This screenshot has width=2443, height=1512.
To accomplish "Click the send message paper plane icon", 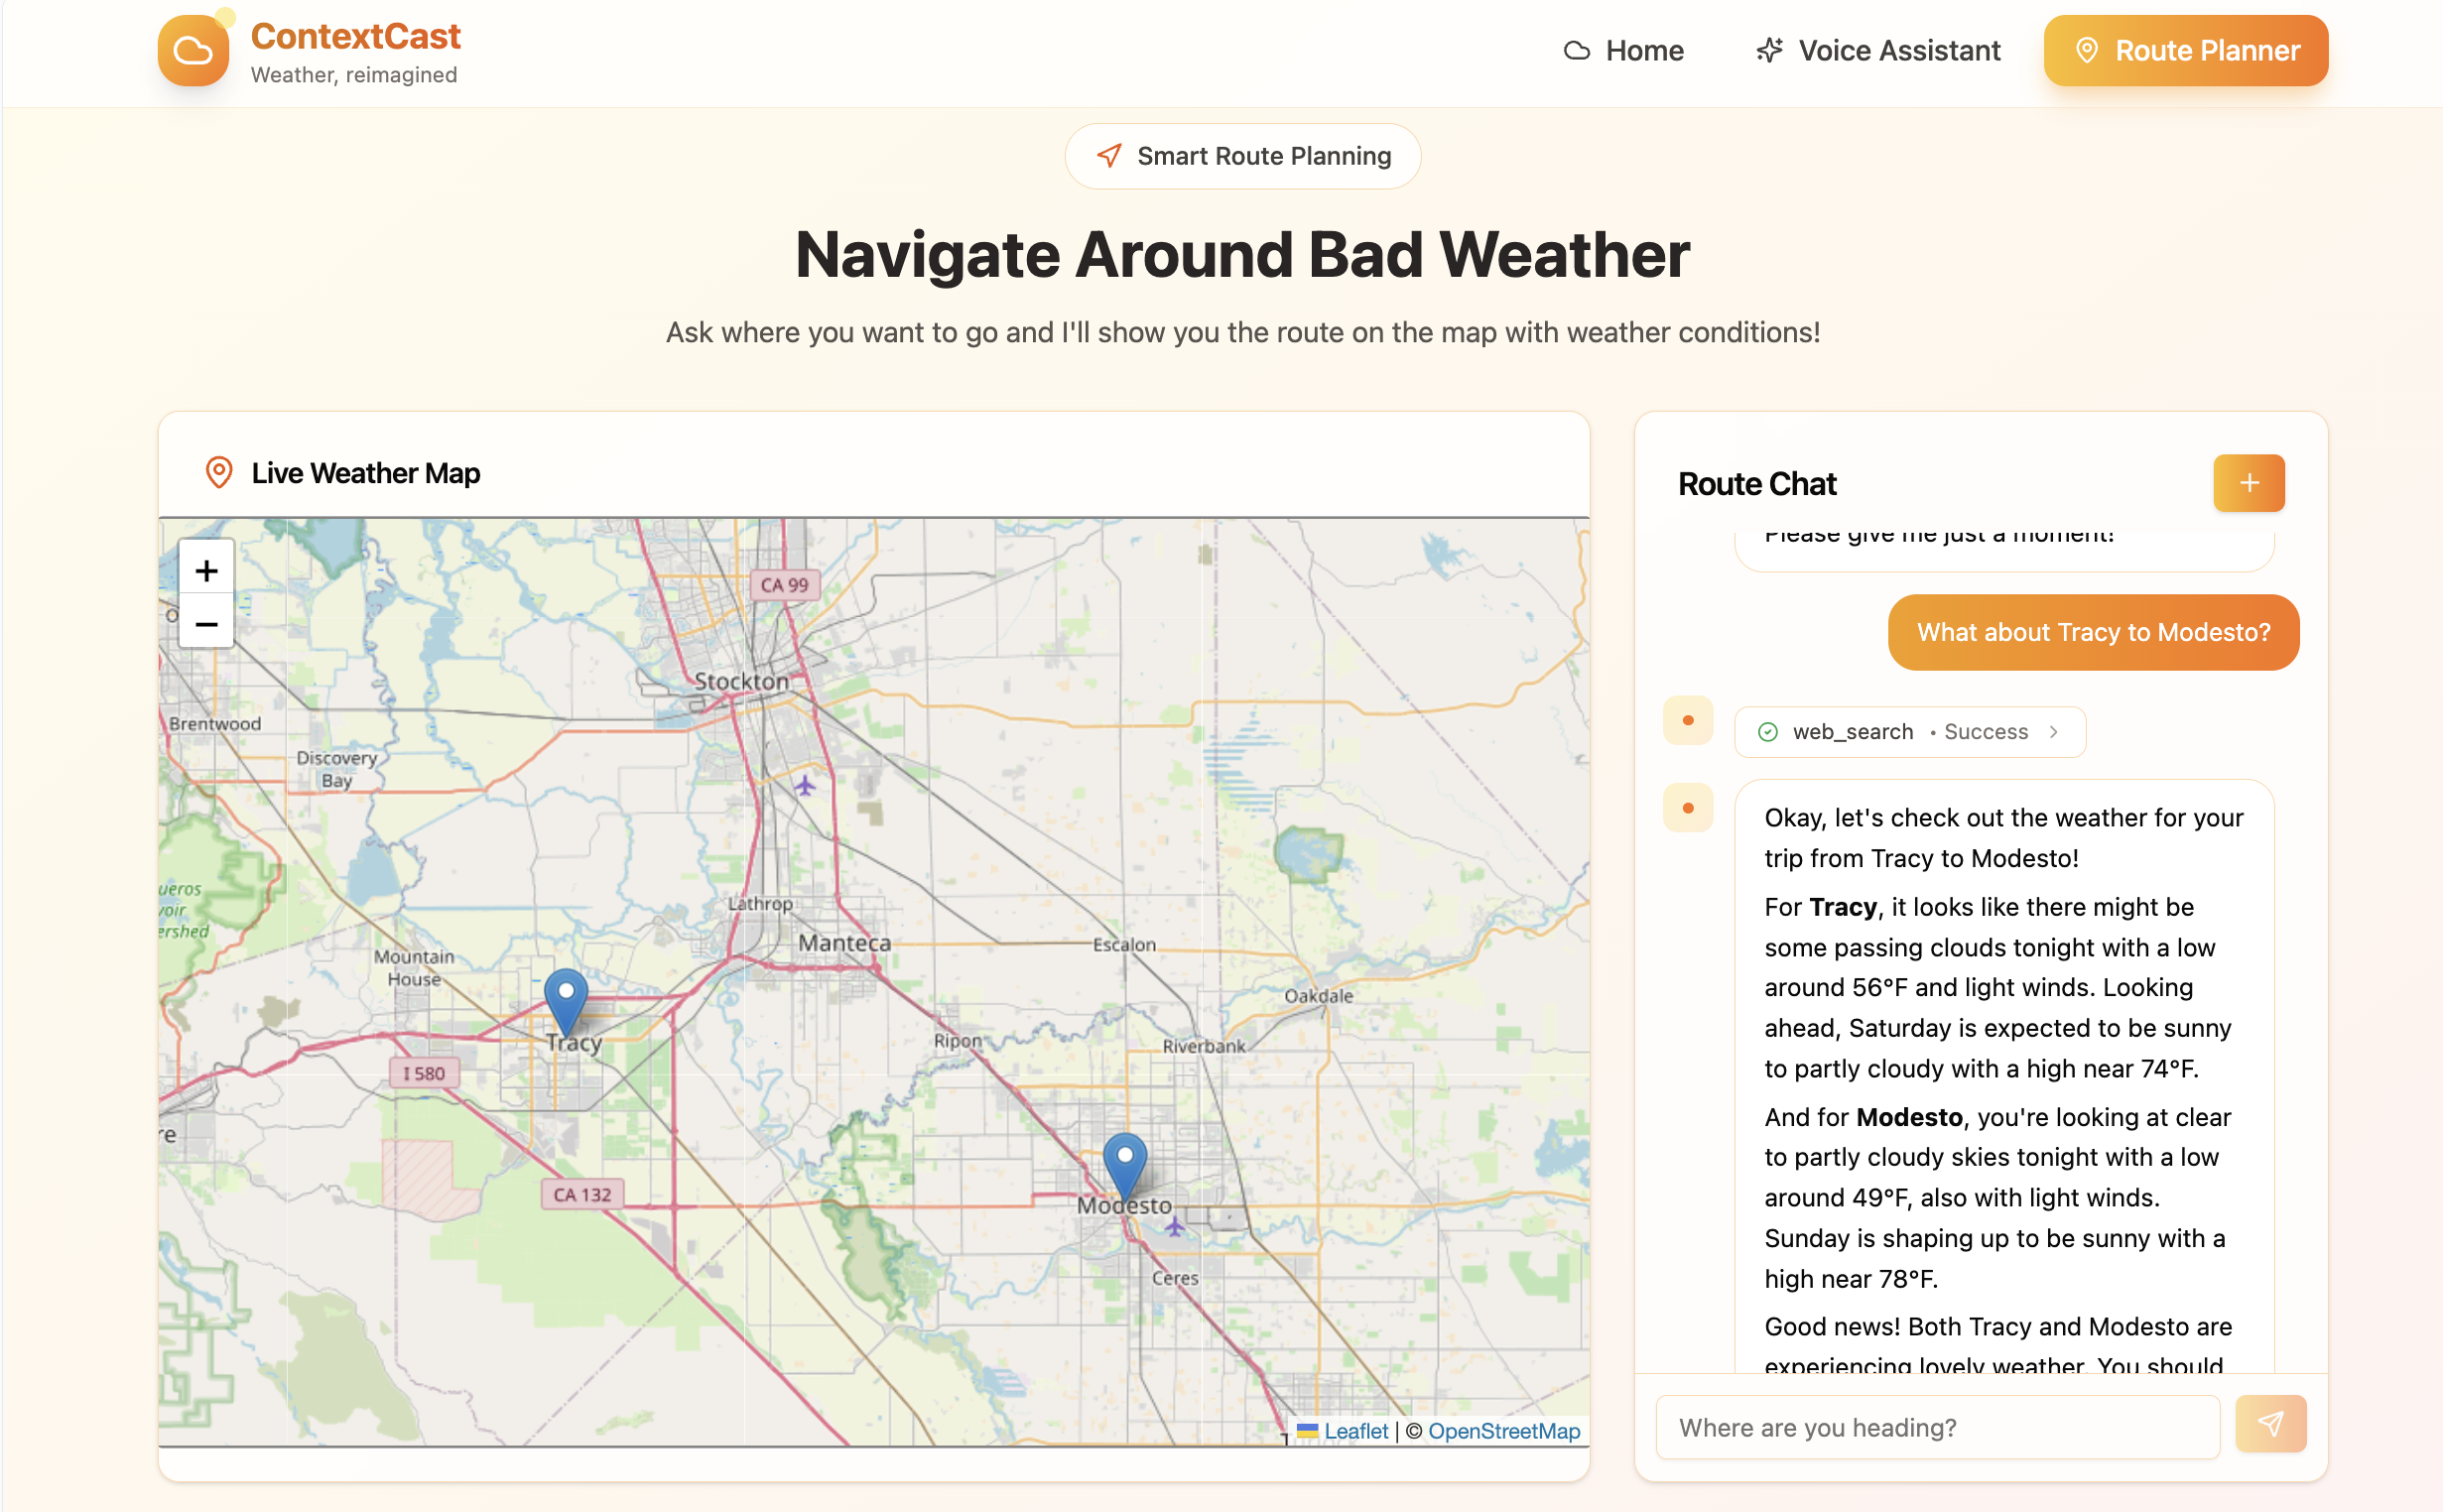I will 2270,1424.
